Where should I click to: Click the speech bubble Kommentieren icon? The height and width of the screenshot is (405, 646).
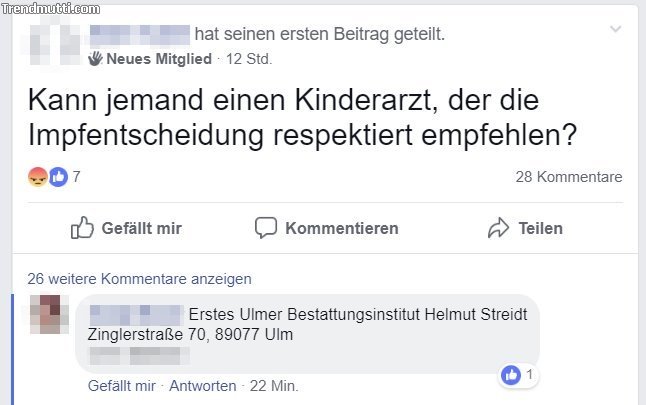click(x=265, y=228)
